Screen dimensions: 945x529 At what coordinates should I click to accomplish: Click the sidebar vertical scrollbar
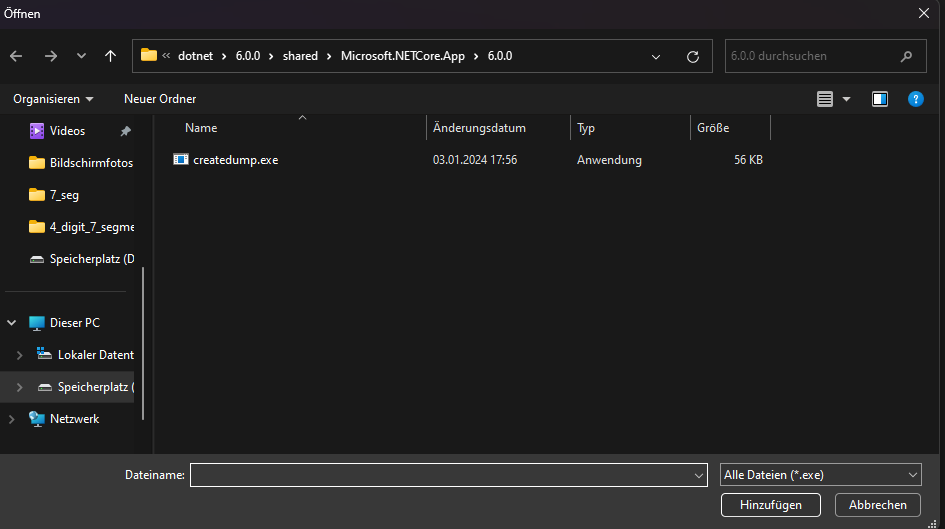143,343
